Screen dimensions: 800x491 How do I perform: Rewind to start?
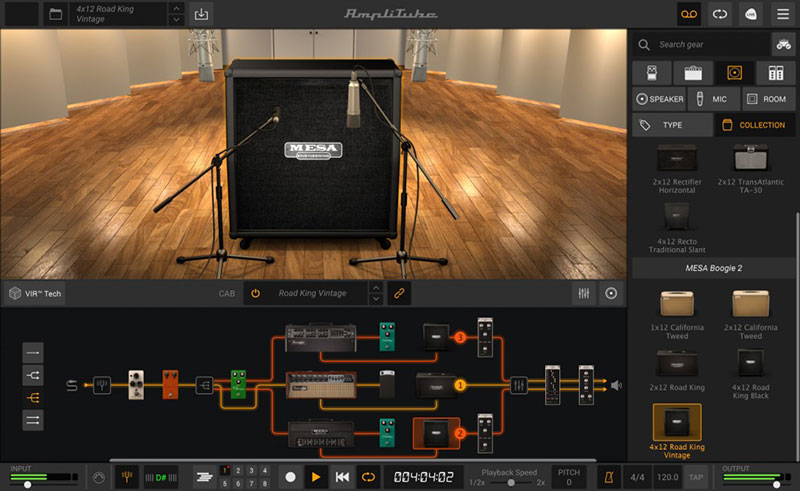pyautogui.click(x=342, y=477)
